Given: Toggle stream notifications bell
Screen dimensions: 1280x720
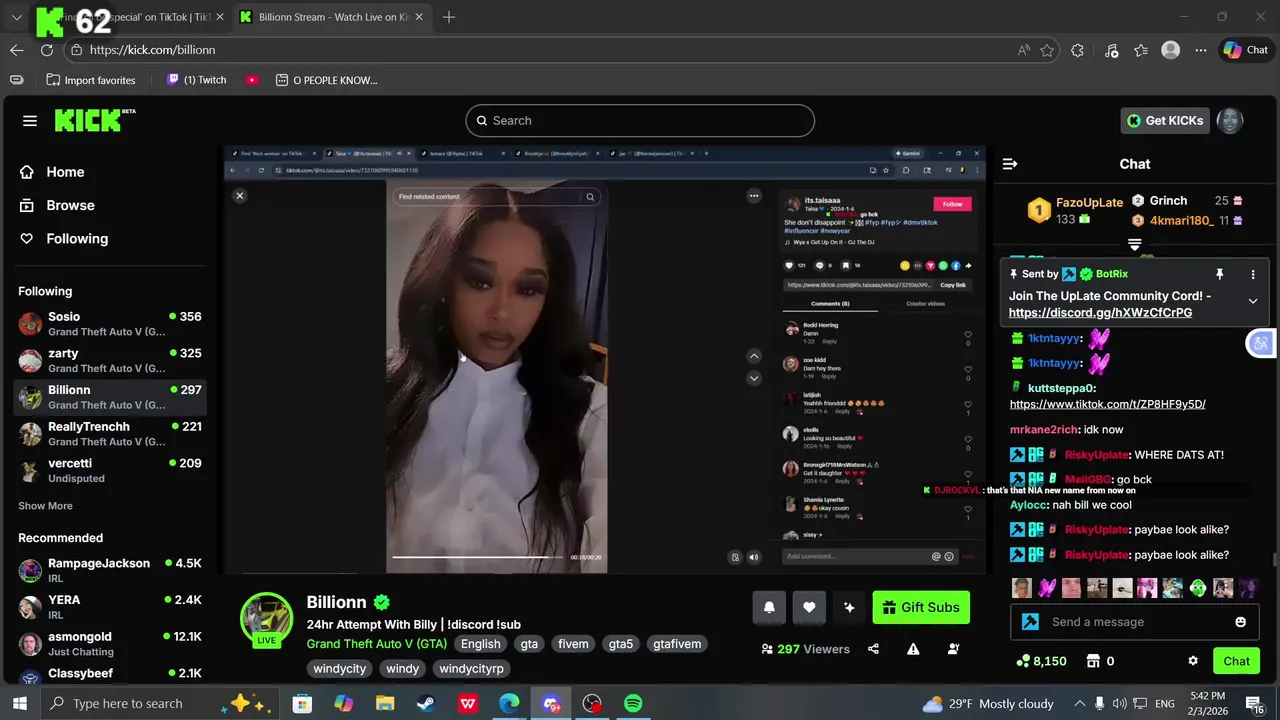Looking at the screenshot, I should click(769, 607).
